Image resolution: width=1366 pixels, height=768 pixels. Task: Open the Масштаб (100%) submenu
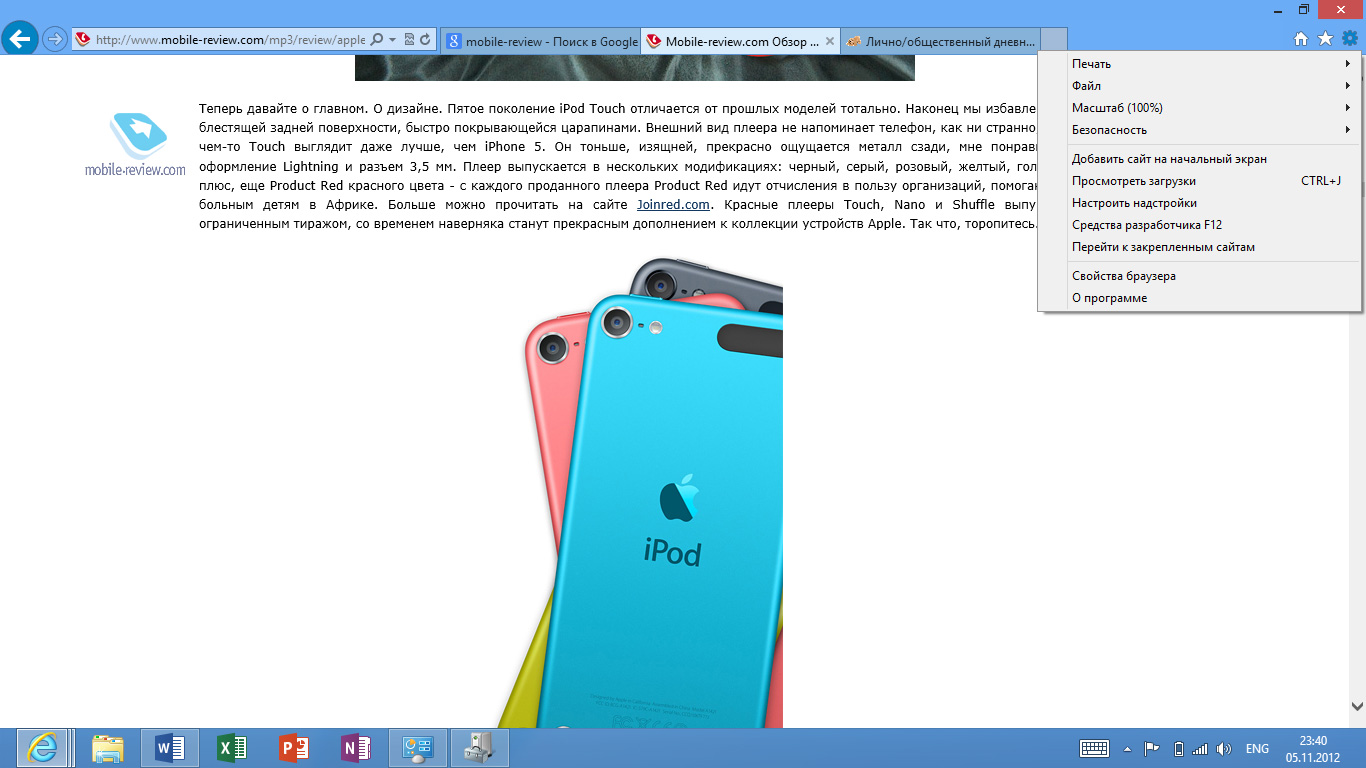[1199, 108]
